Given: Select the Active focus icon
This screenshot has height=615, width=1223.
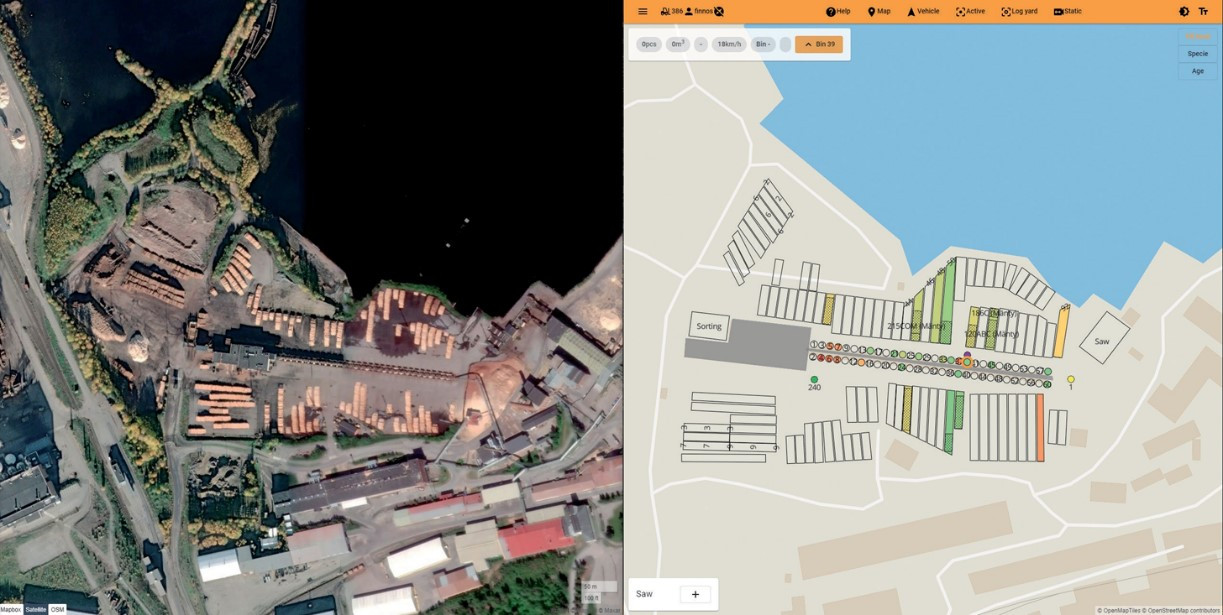Looking at the screenshot, I should [960, 11].
